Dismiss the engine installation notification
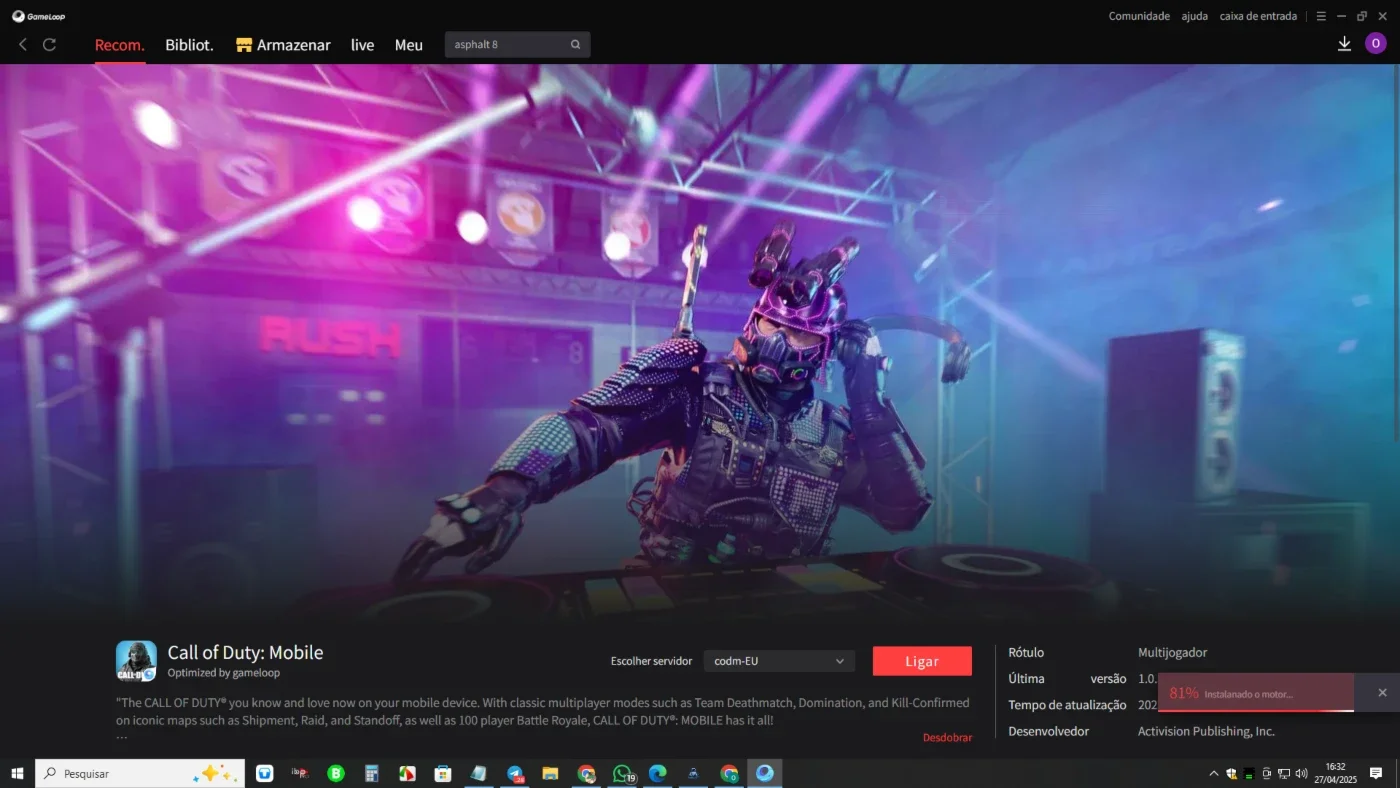This screenshot has width=1400, height=788. pyautogui.click(x=1382, y=692)
